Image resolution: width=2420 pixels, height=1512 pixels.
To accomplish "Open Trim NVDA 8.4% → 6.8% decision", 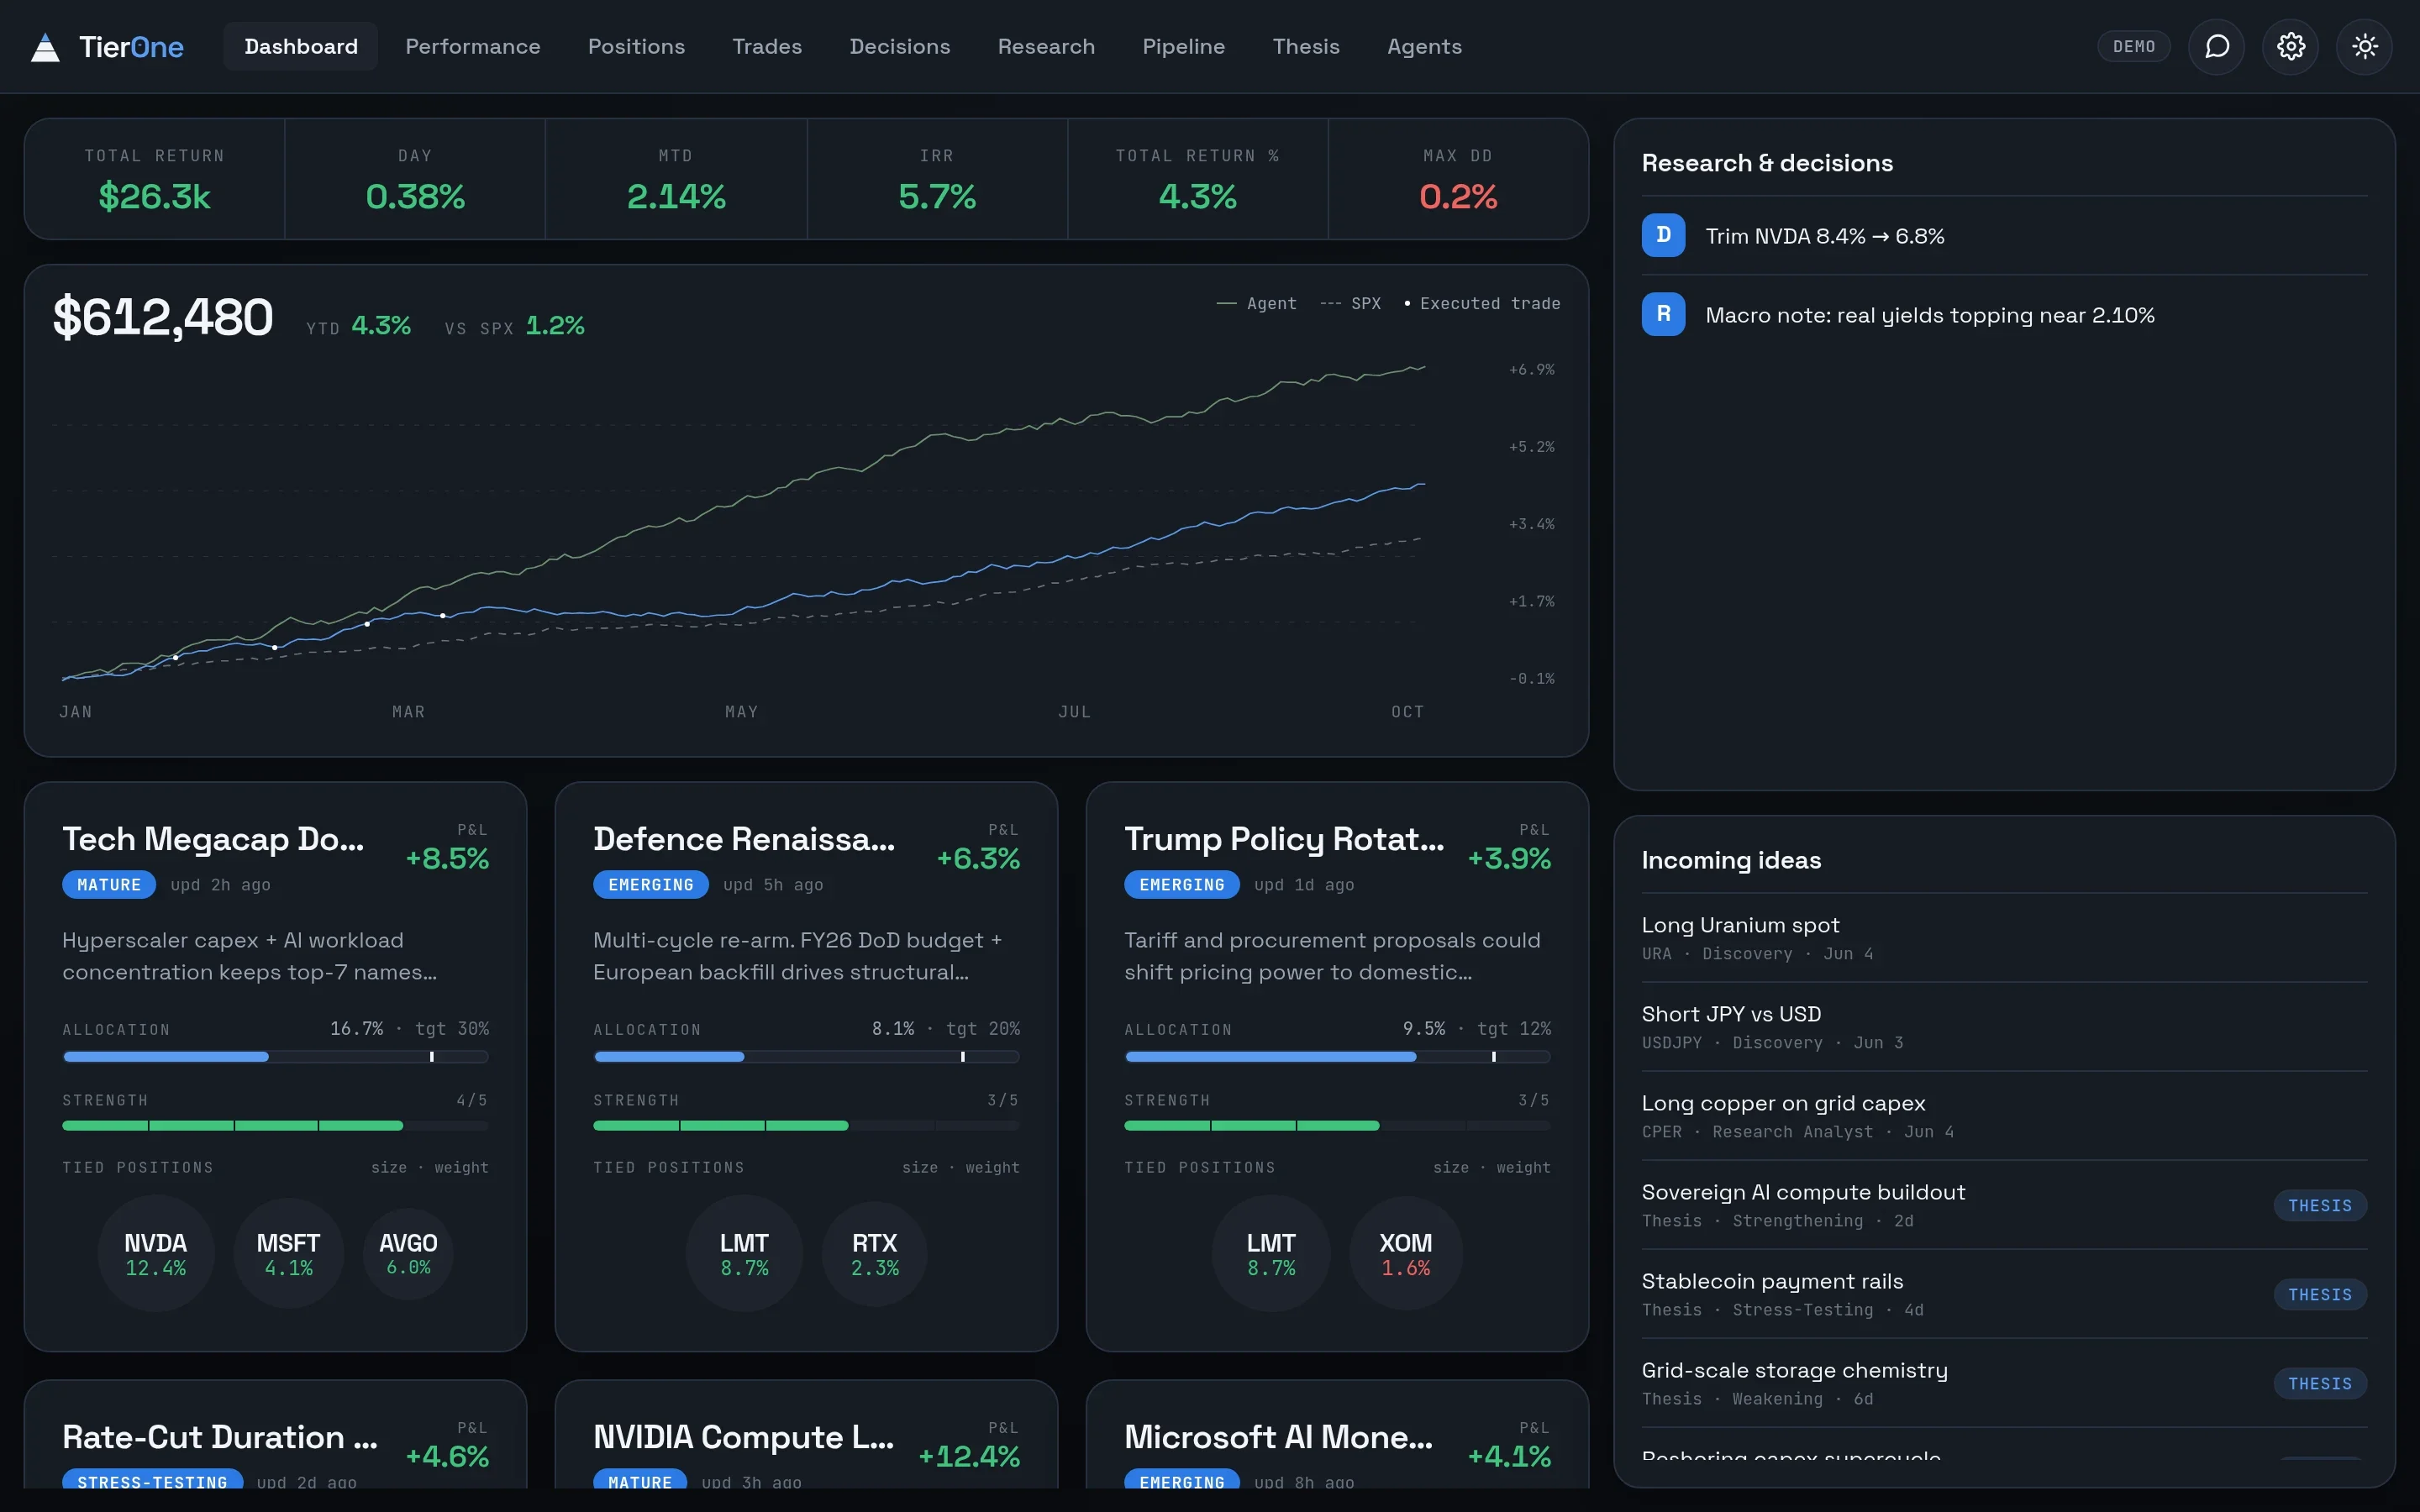I will [x=2004, y=236].
